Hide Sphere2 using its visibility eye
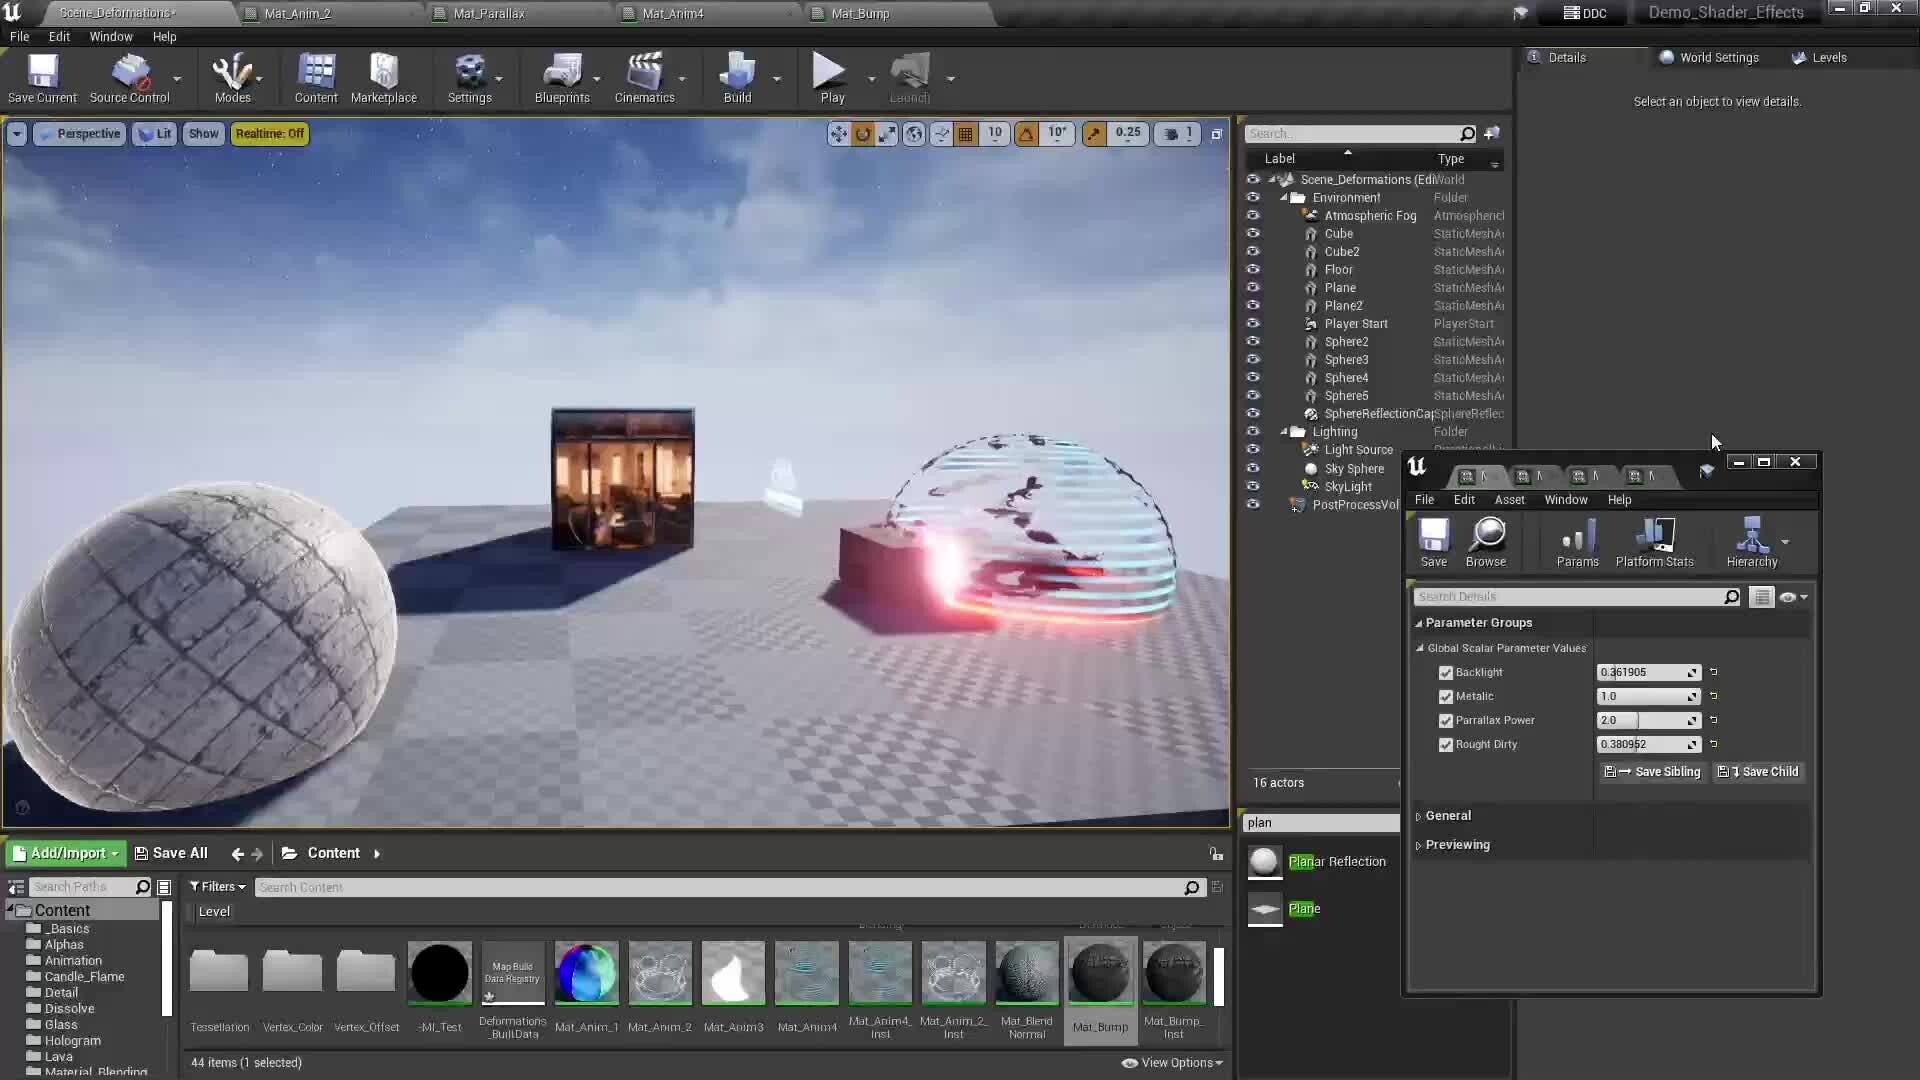 click(1254, 341)
